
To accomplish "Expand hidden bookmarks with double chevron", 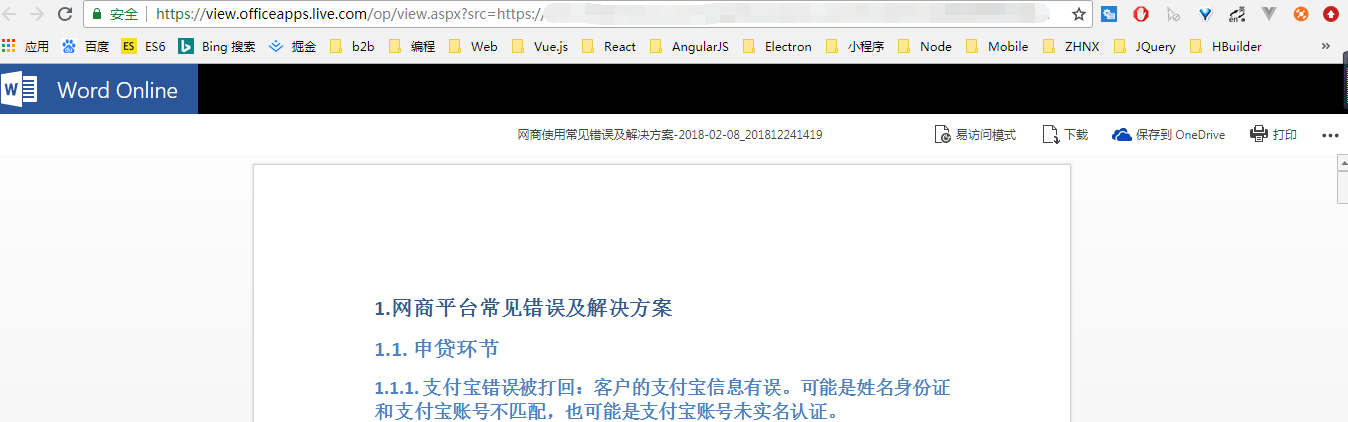I will pyautogui.click(x=1326, y=46).
